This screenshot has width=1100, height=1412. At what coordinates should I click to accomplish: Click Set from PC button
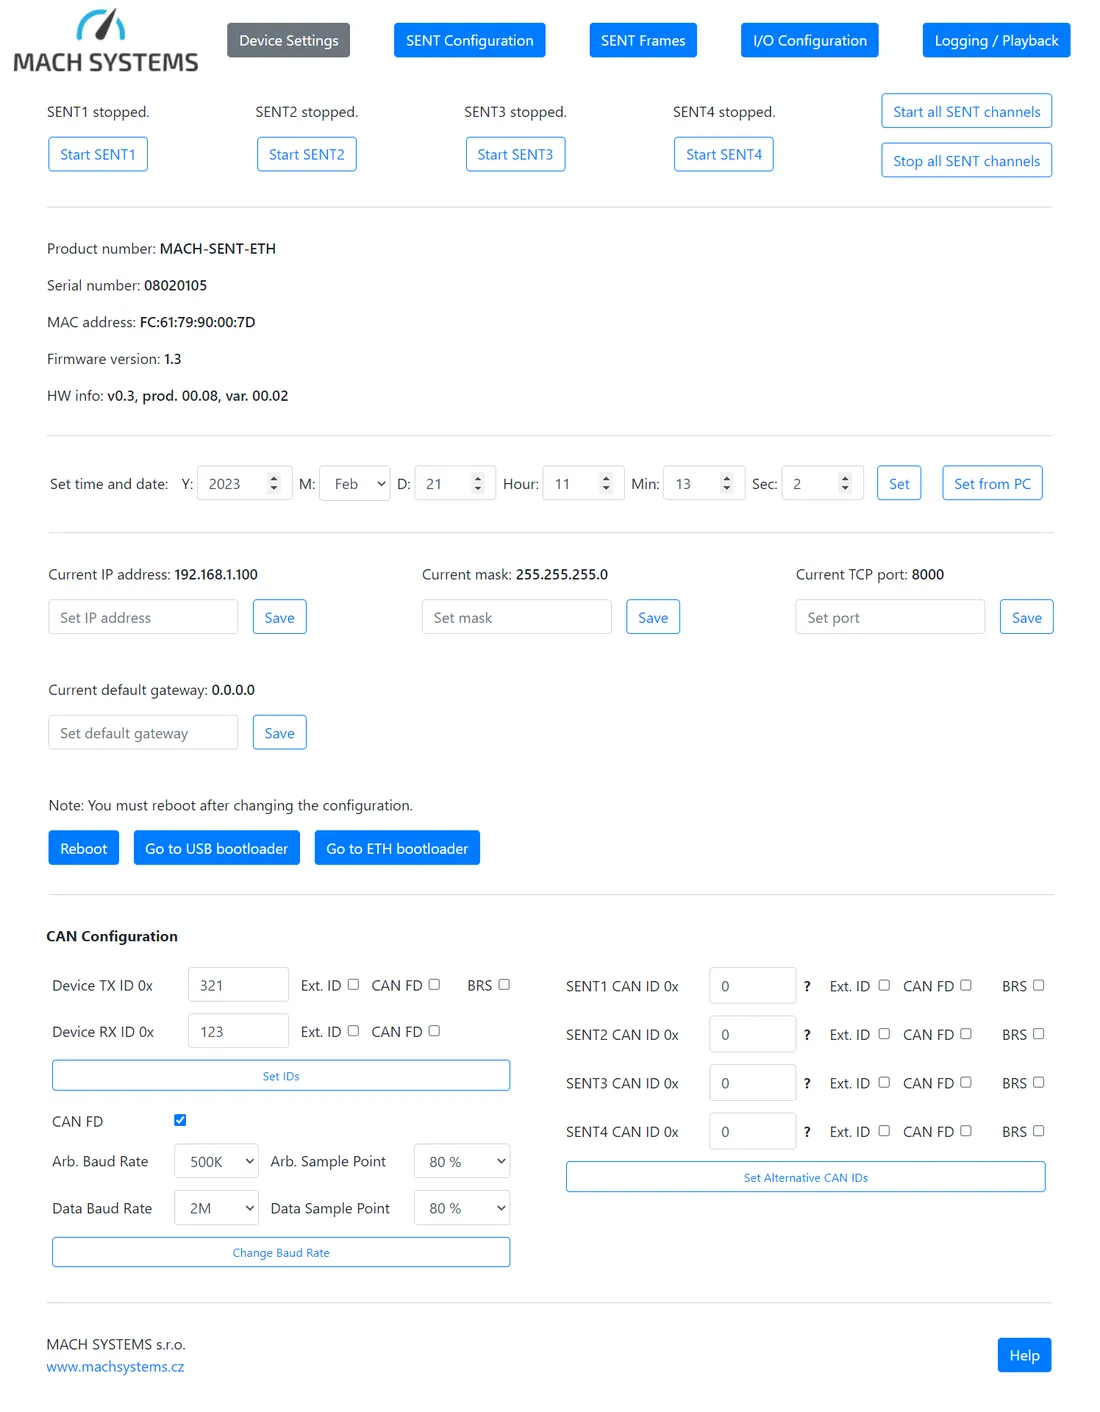tap(992, 483)
